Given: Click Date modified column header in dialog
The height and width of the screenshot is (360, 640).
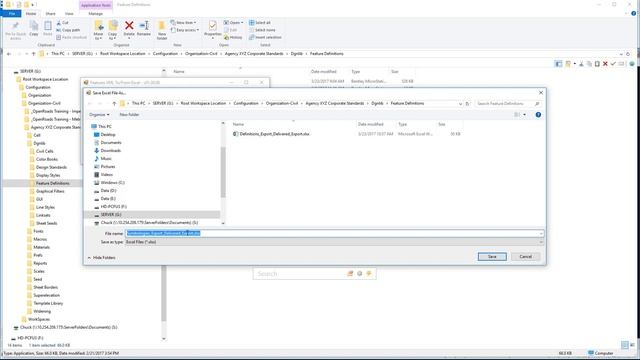Looking at the screenshot, I should tap(371, 124).
